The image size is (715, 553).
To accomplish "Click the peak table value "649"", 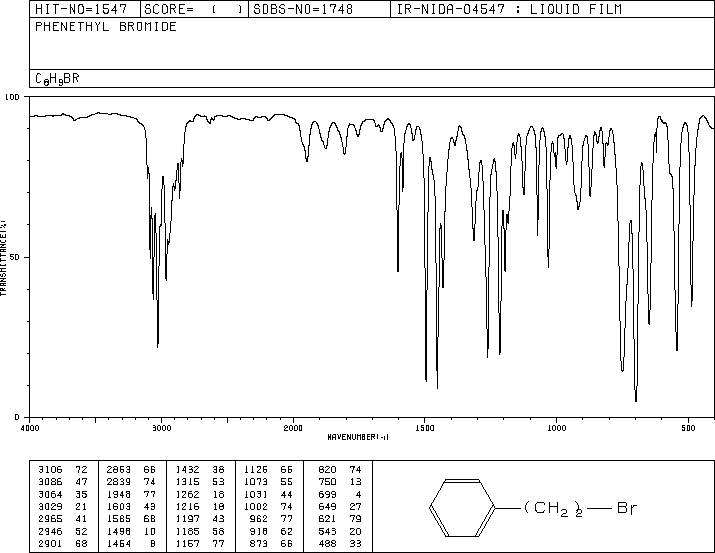I will tap(327, 506).
